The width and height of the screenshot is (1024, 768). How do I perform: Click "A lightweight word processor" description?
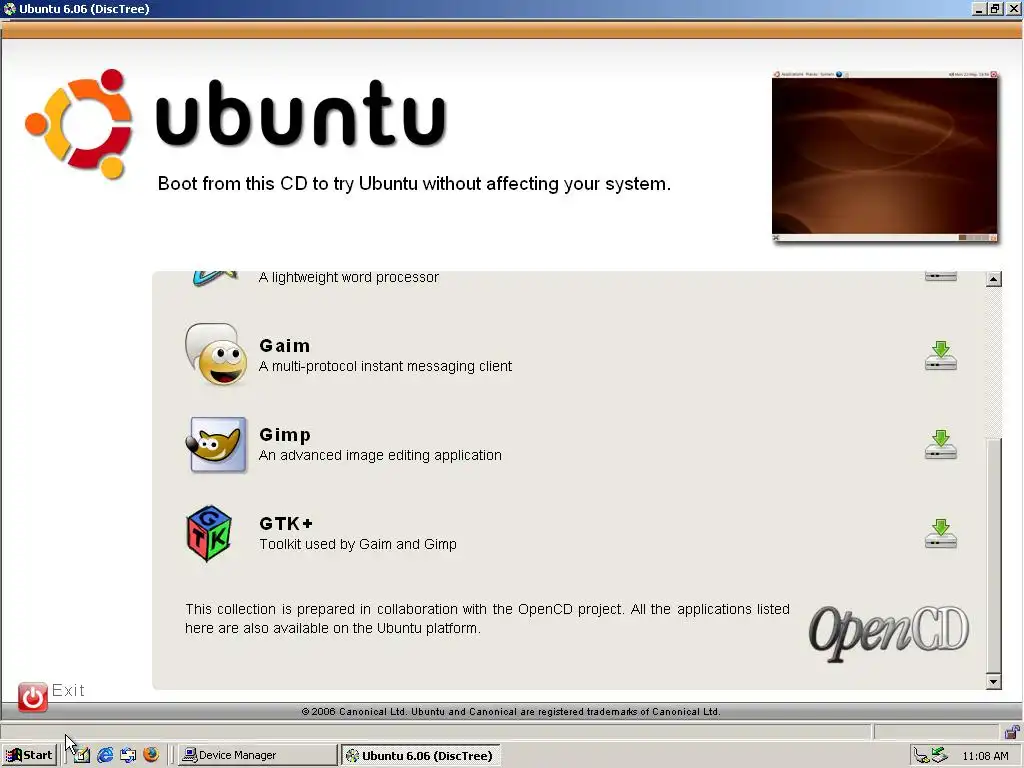[349, 278]
